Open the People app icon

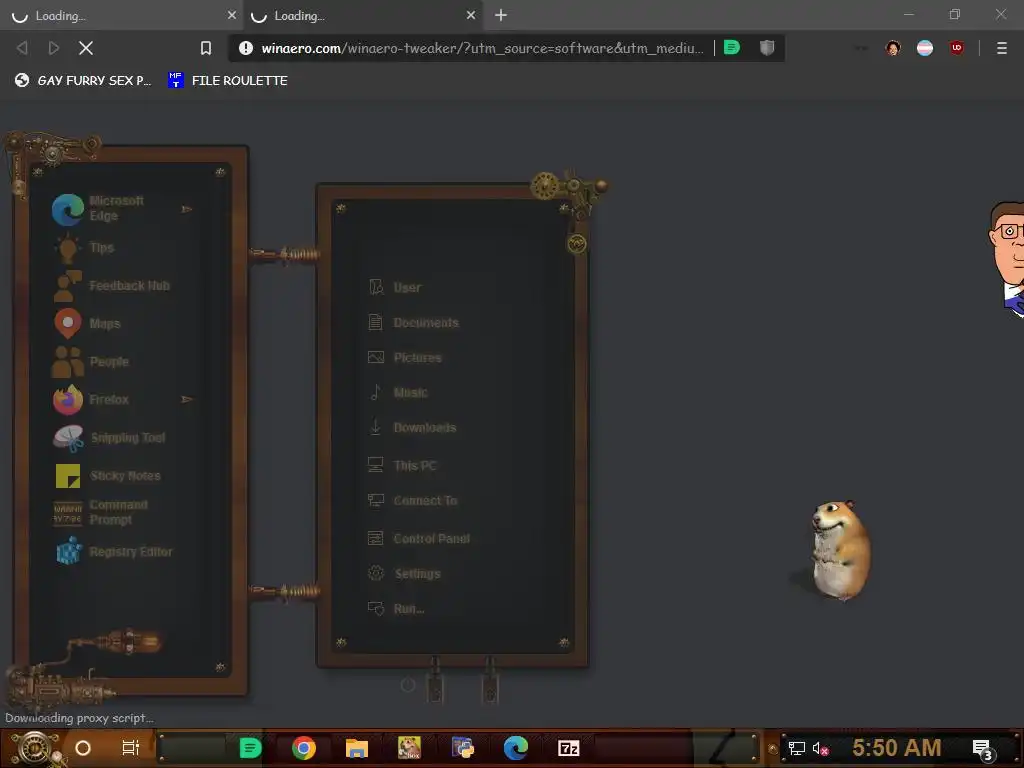(67, 362)
